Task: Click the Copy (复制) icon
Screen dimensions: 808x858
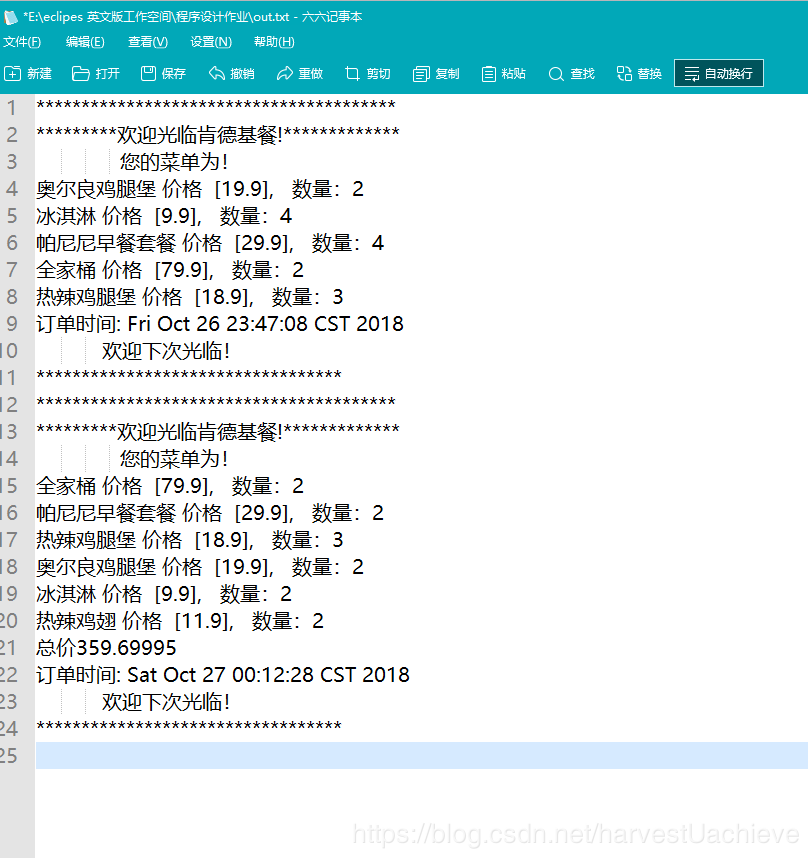Action: click(421, 74)
